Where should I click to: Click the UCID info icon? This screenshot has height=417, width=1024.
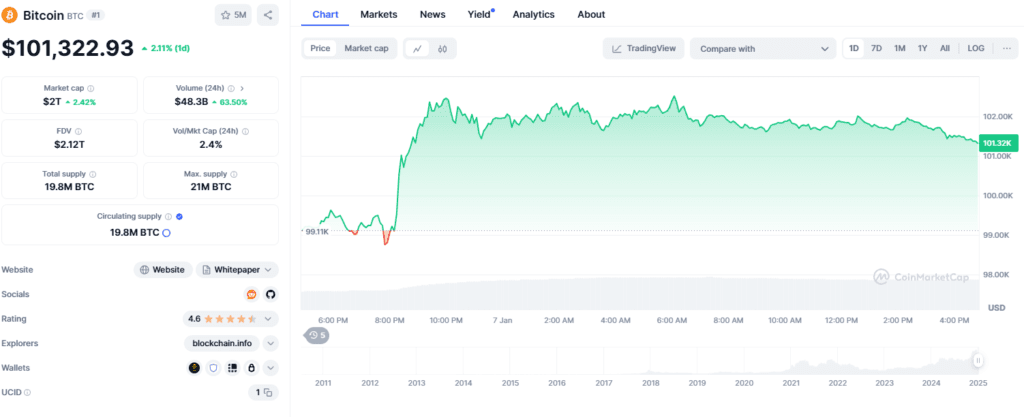coord(27,393)
